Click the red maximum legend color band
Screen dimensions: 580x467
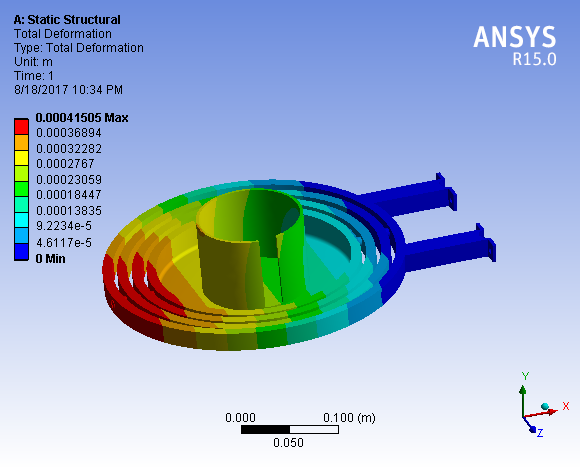tap(21, 127)
